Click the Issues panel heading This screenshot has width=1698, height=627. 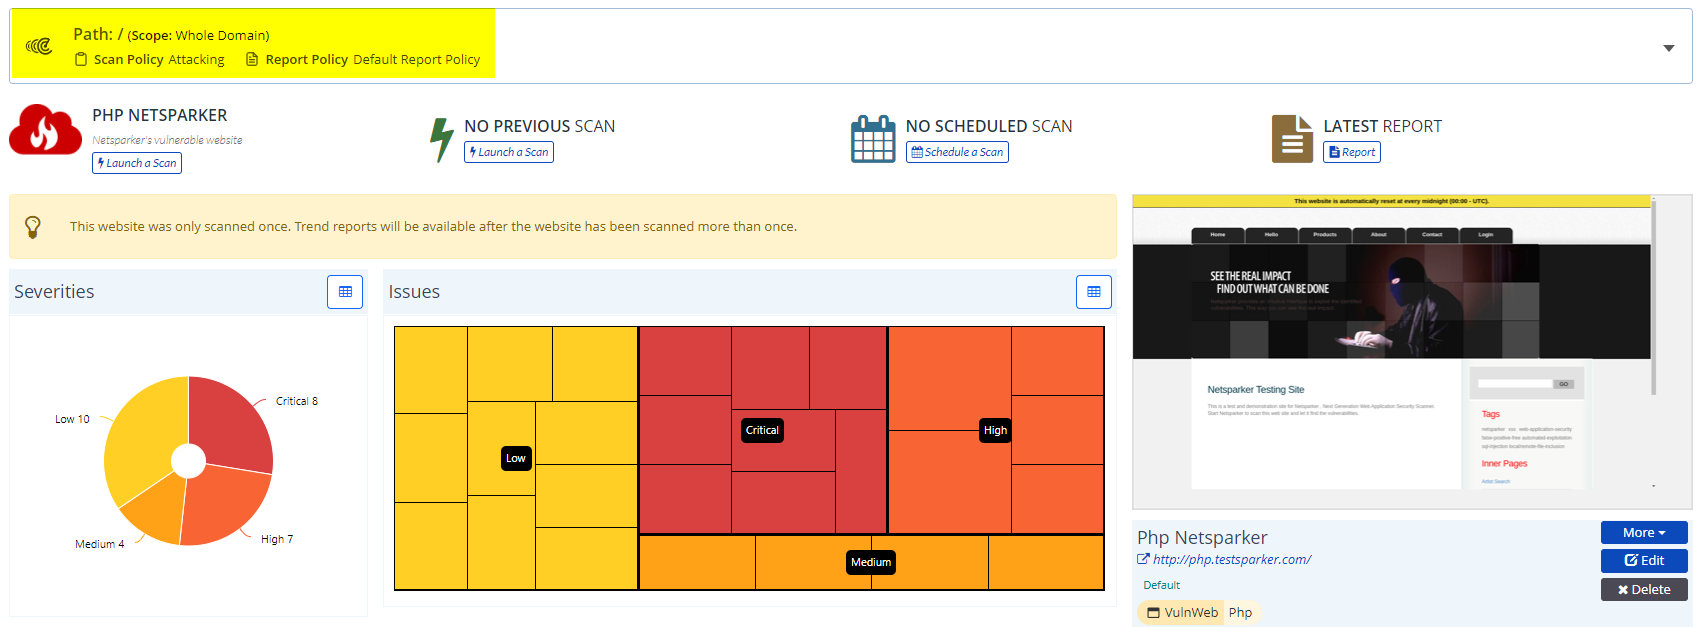414,291
